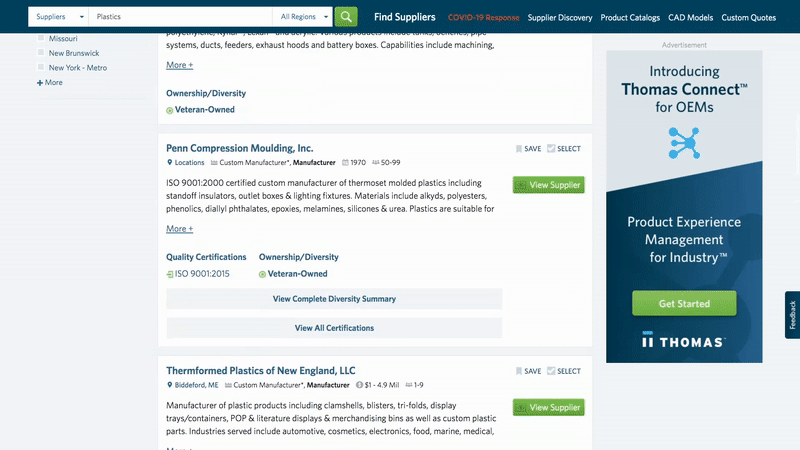Check the Missouri region filter checkbox
This screenshot has height=450, width=800.
[41, 37]
